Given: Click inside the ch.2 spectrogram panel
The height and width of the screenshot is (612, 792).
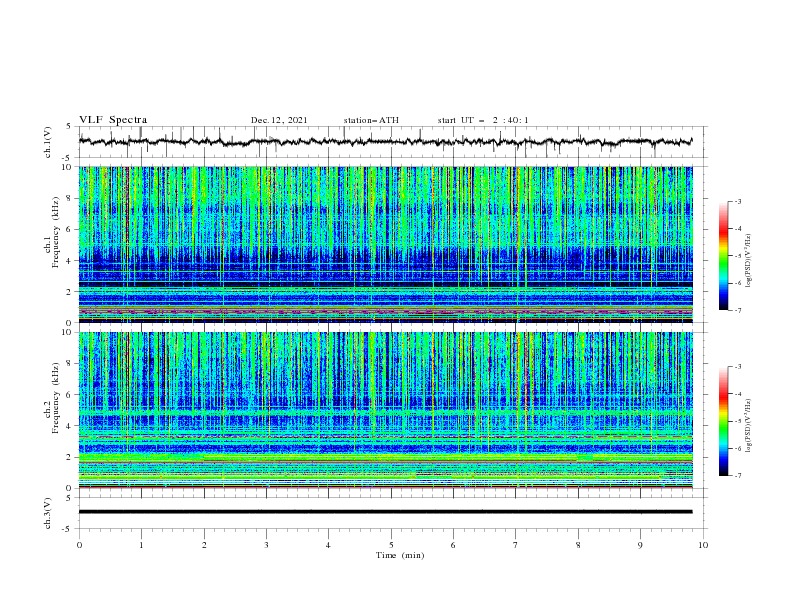Looking at the screenshot, I should coord(385,410).
